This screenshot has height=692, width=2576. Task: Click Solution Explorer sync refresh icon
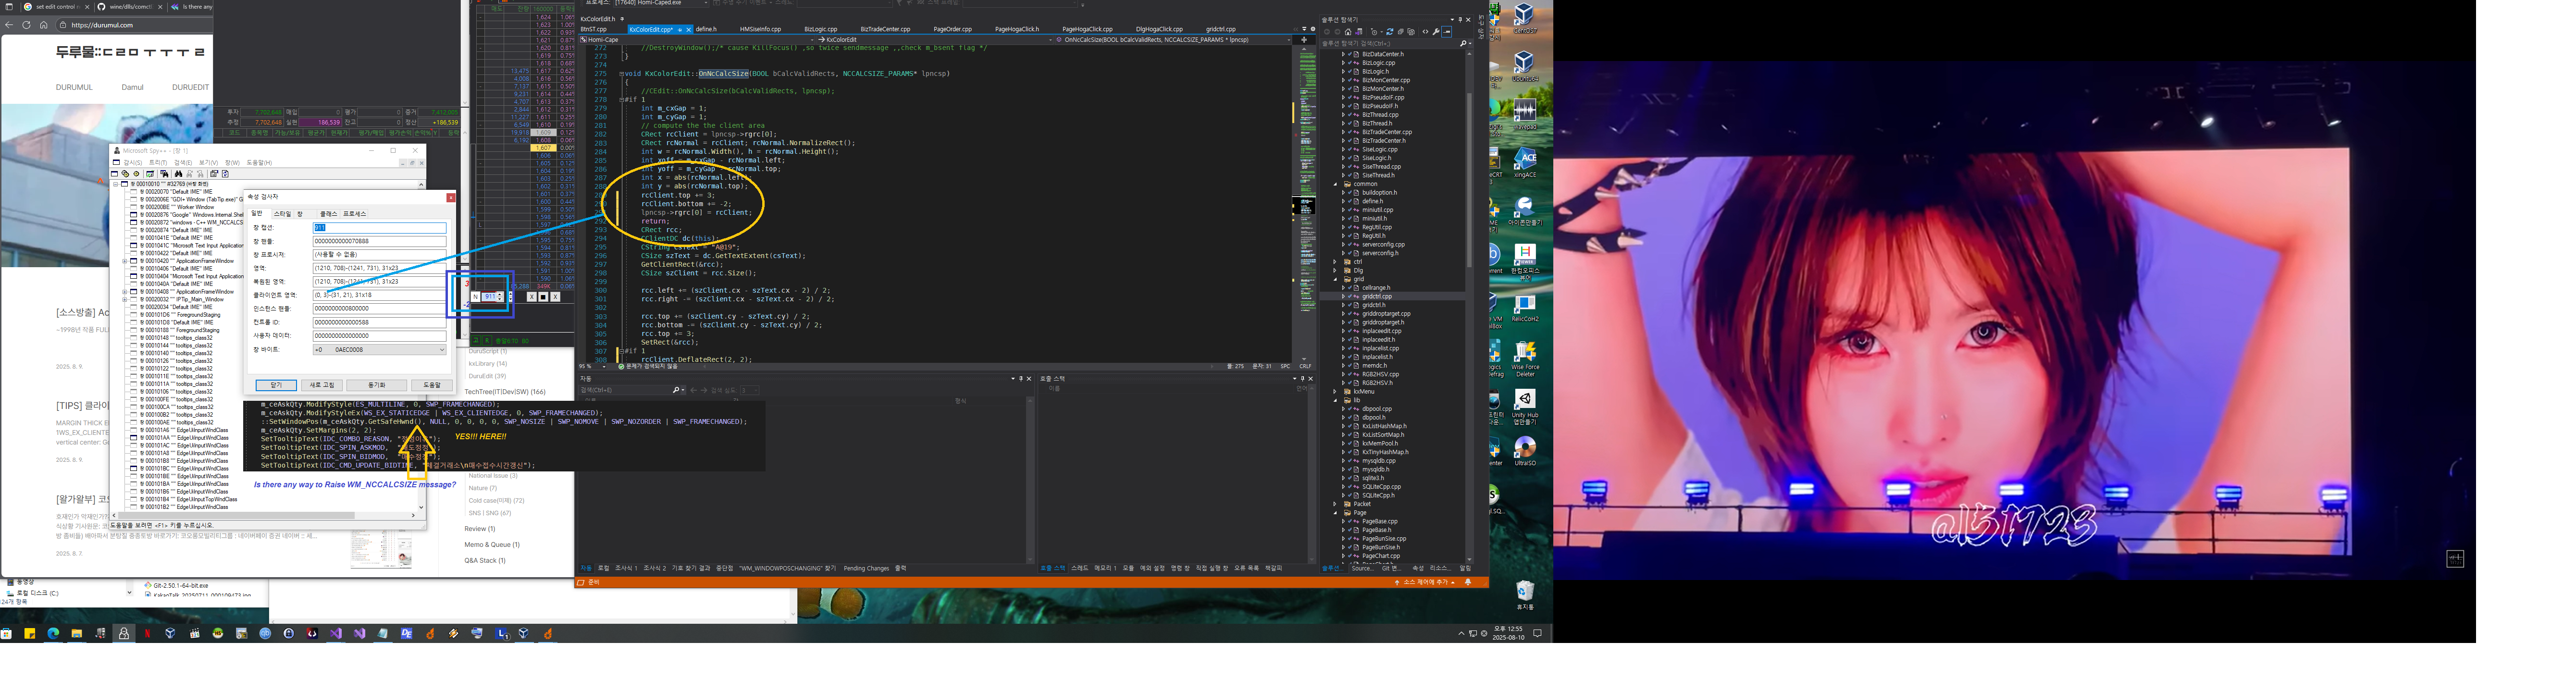tap(1390, 32)
